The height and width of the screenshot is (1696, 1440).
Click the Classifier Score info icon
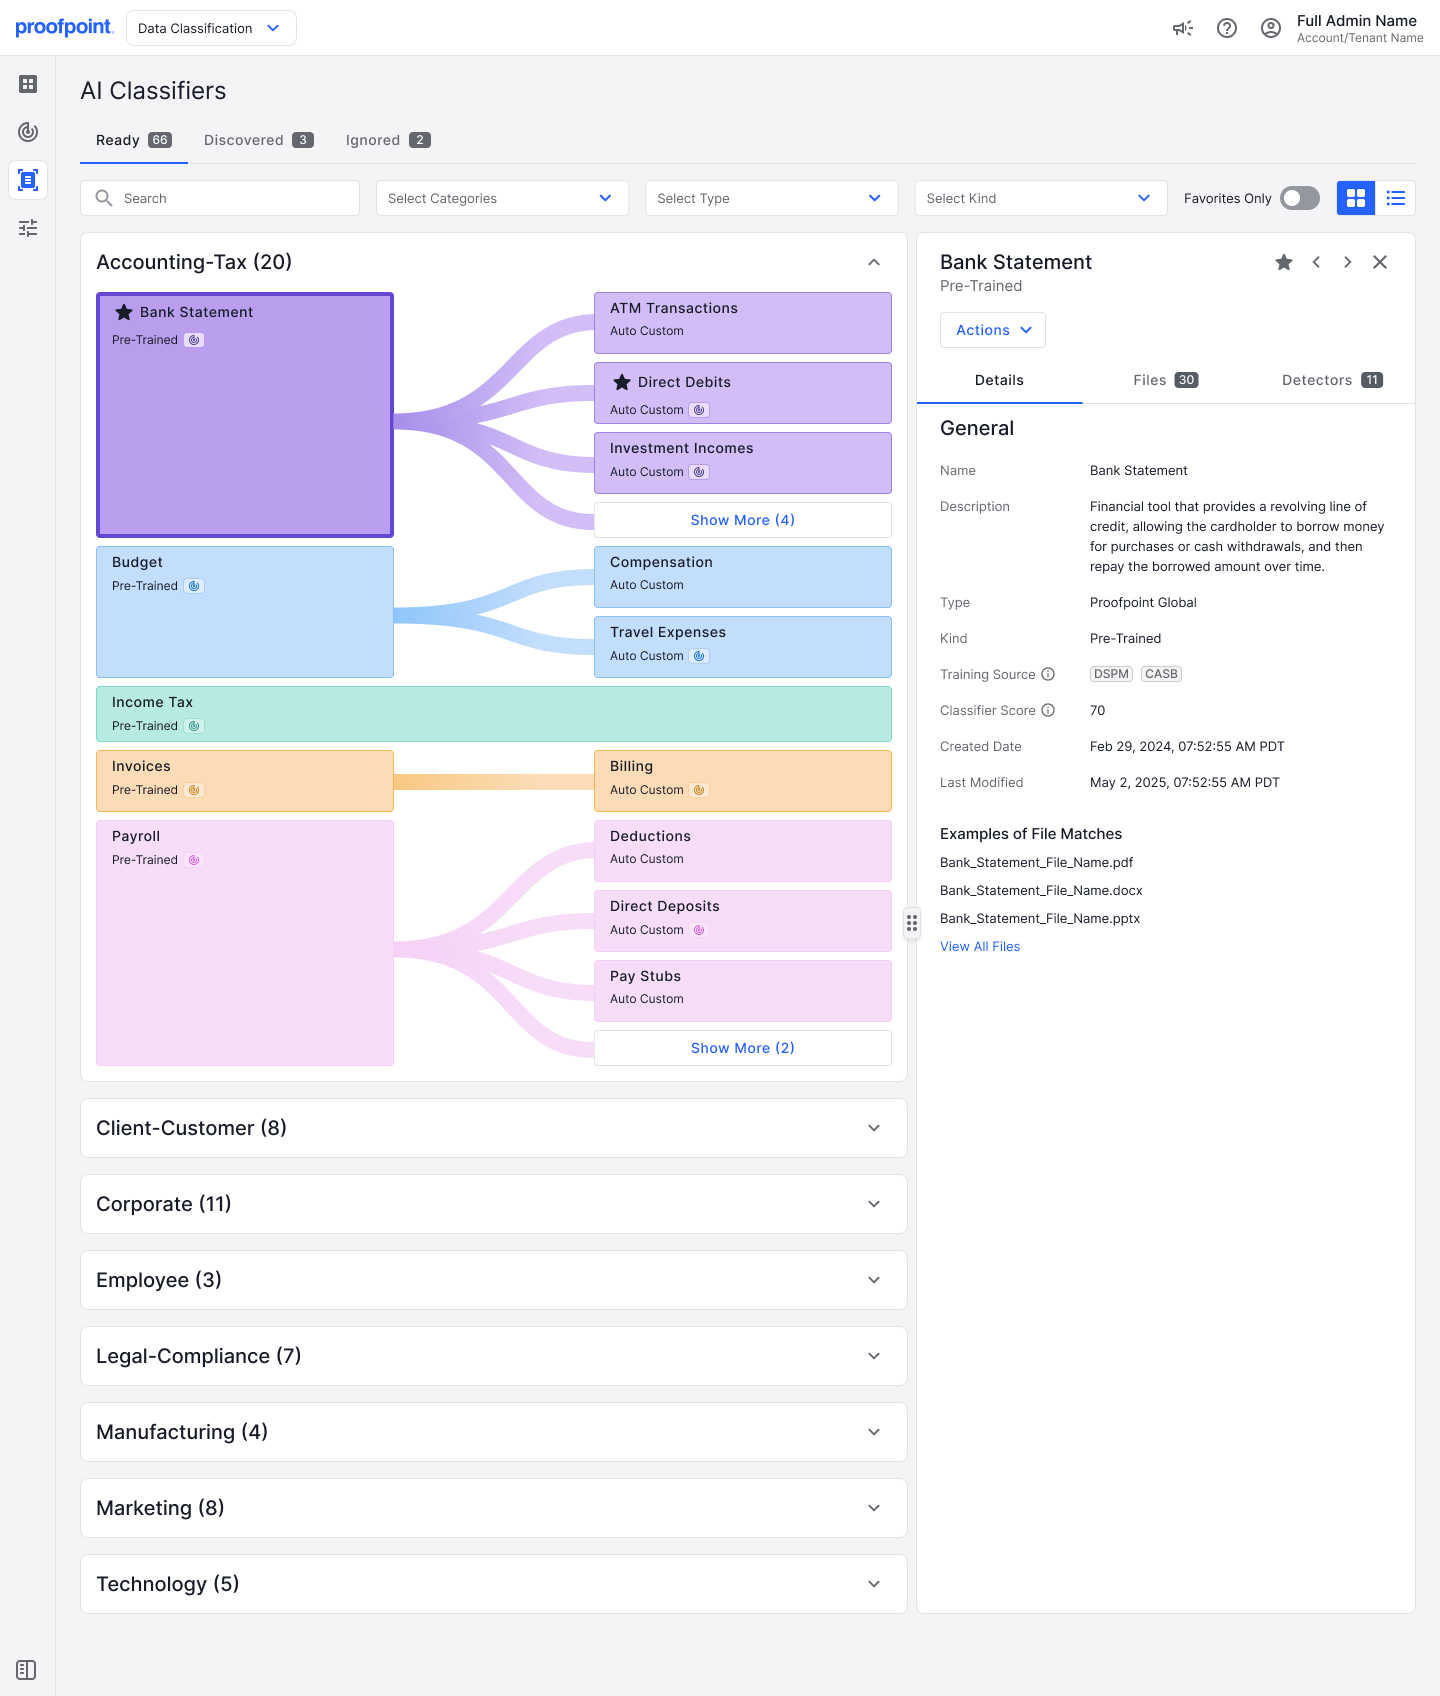pyautogui.click(x=1048, y=710)
